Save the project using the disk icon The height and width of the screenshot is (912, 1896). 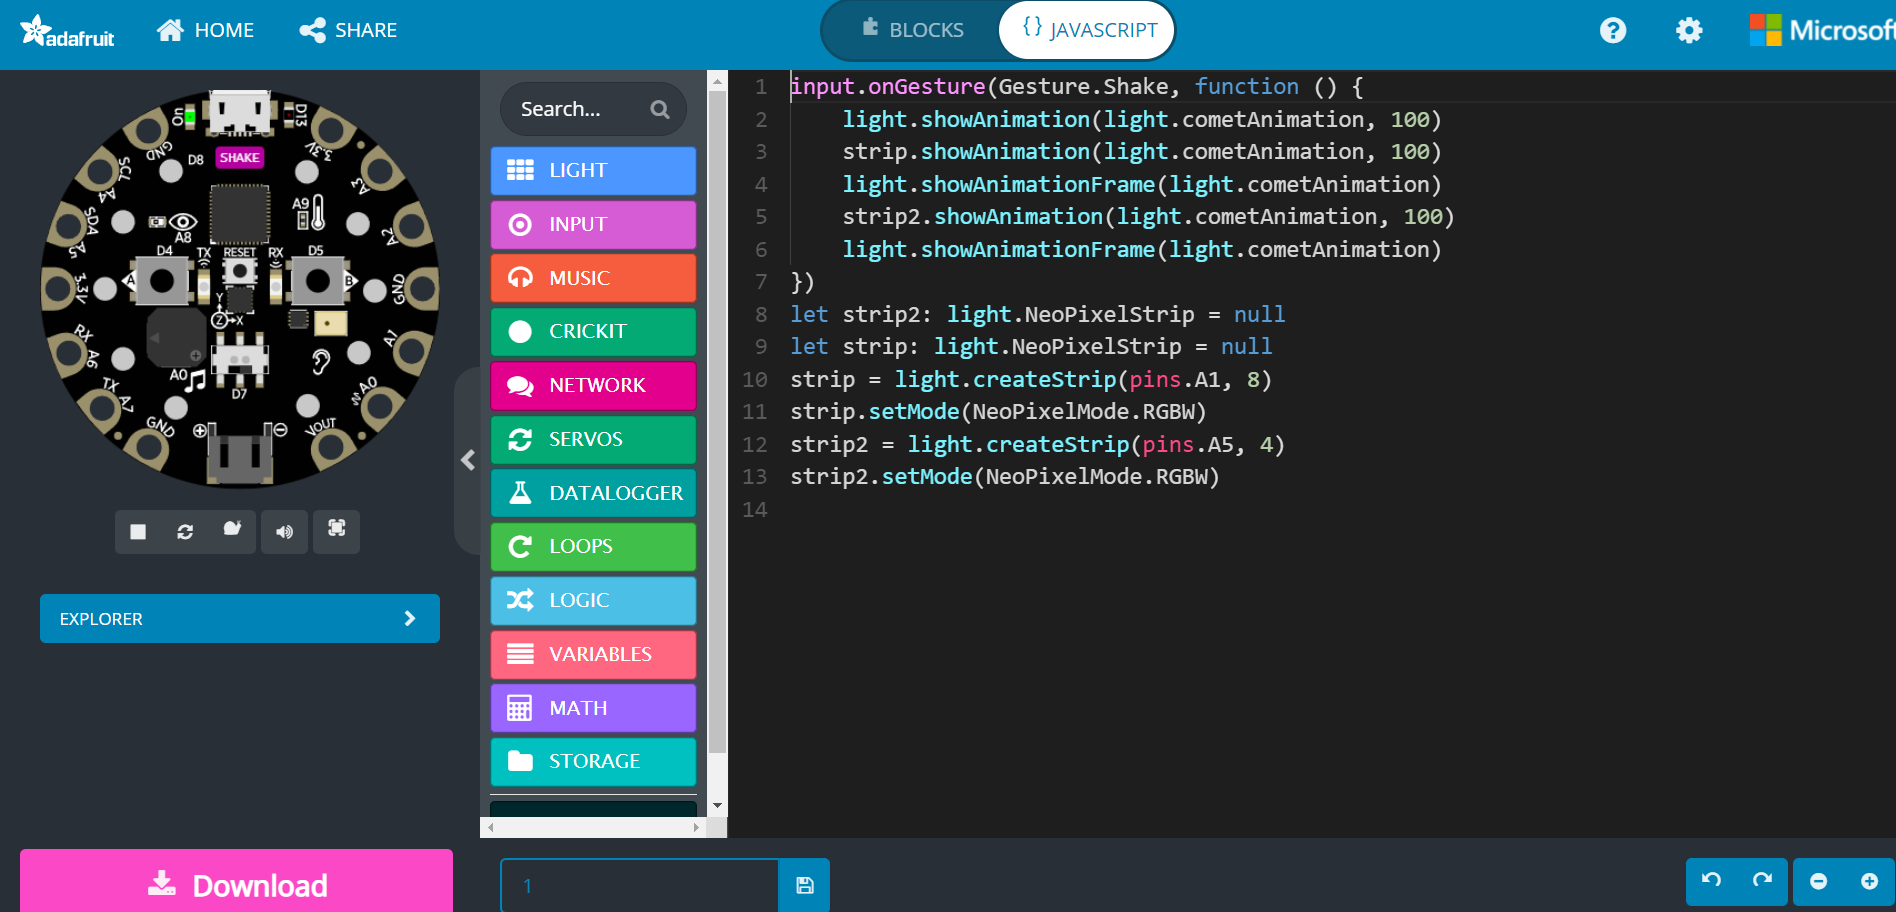coord(803,884)
